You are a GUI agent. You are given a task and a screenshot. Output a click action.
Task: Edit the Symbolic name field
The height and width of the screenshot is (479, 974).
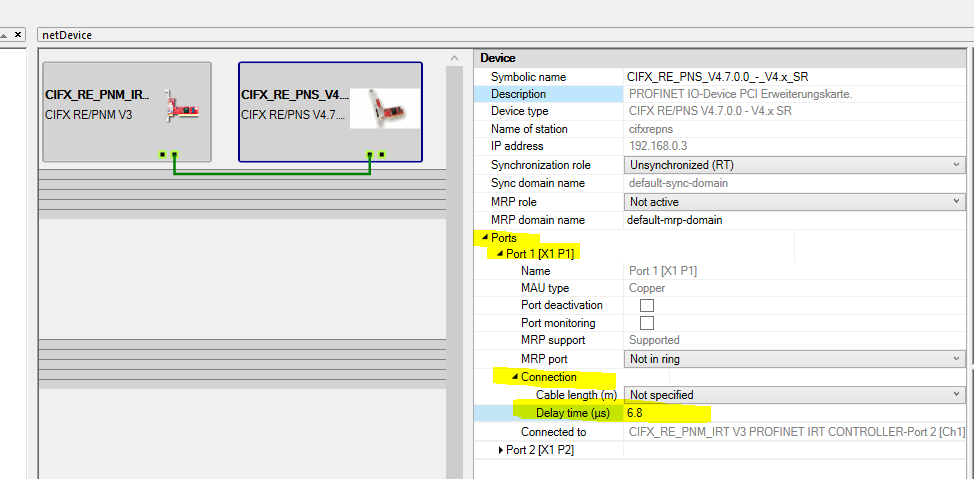click(x=795, y=77)
